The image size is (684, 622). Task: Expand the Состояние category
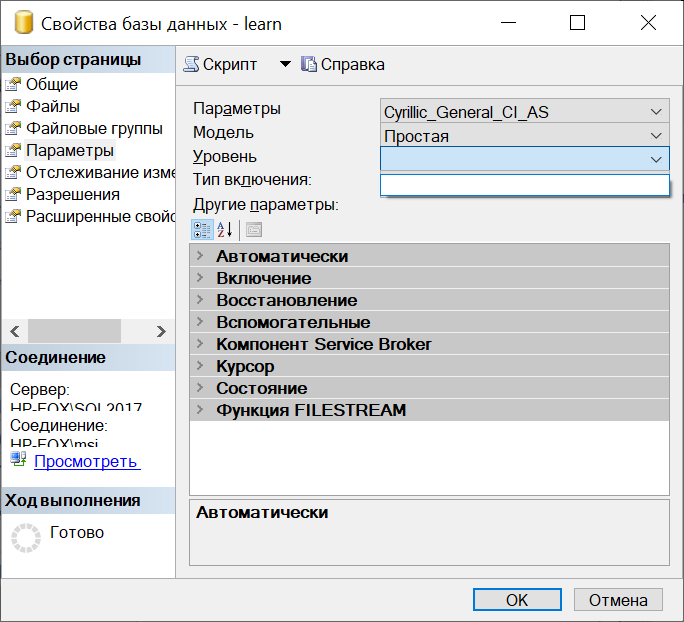click(x=200, y=388)
